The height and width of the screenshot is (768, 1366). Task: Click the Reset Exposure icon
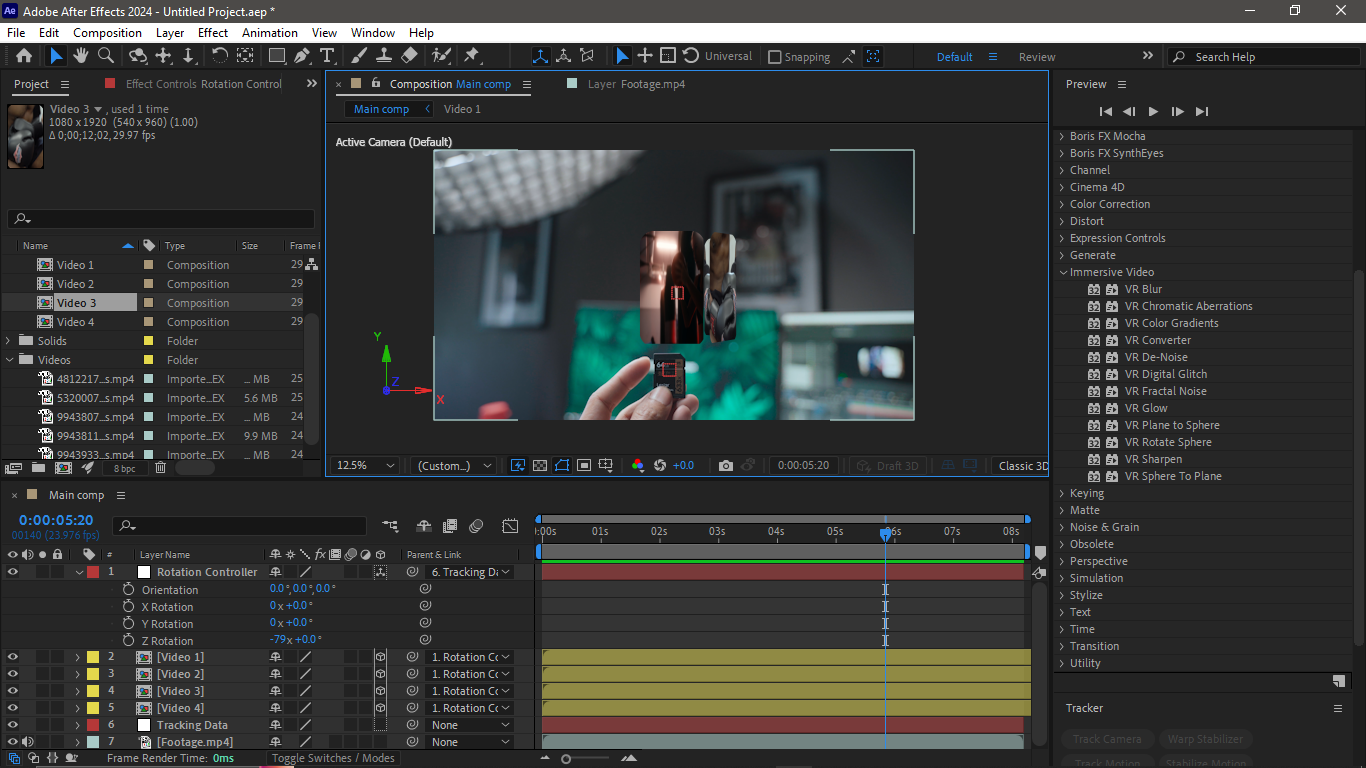[x=660, y=466]
